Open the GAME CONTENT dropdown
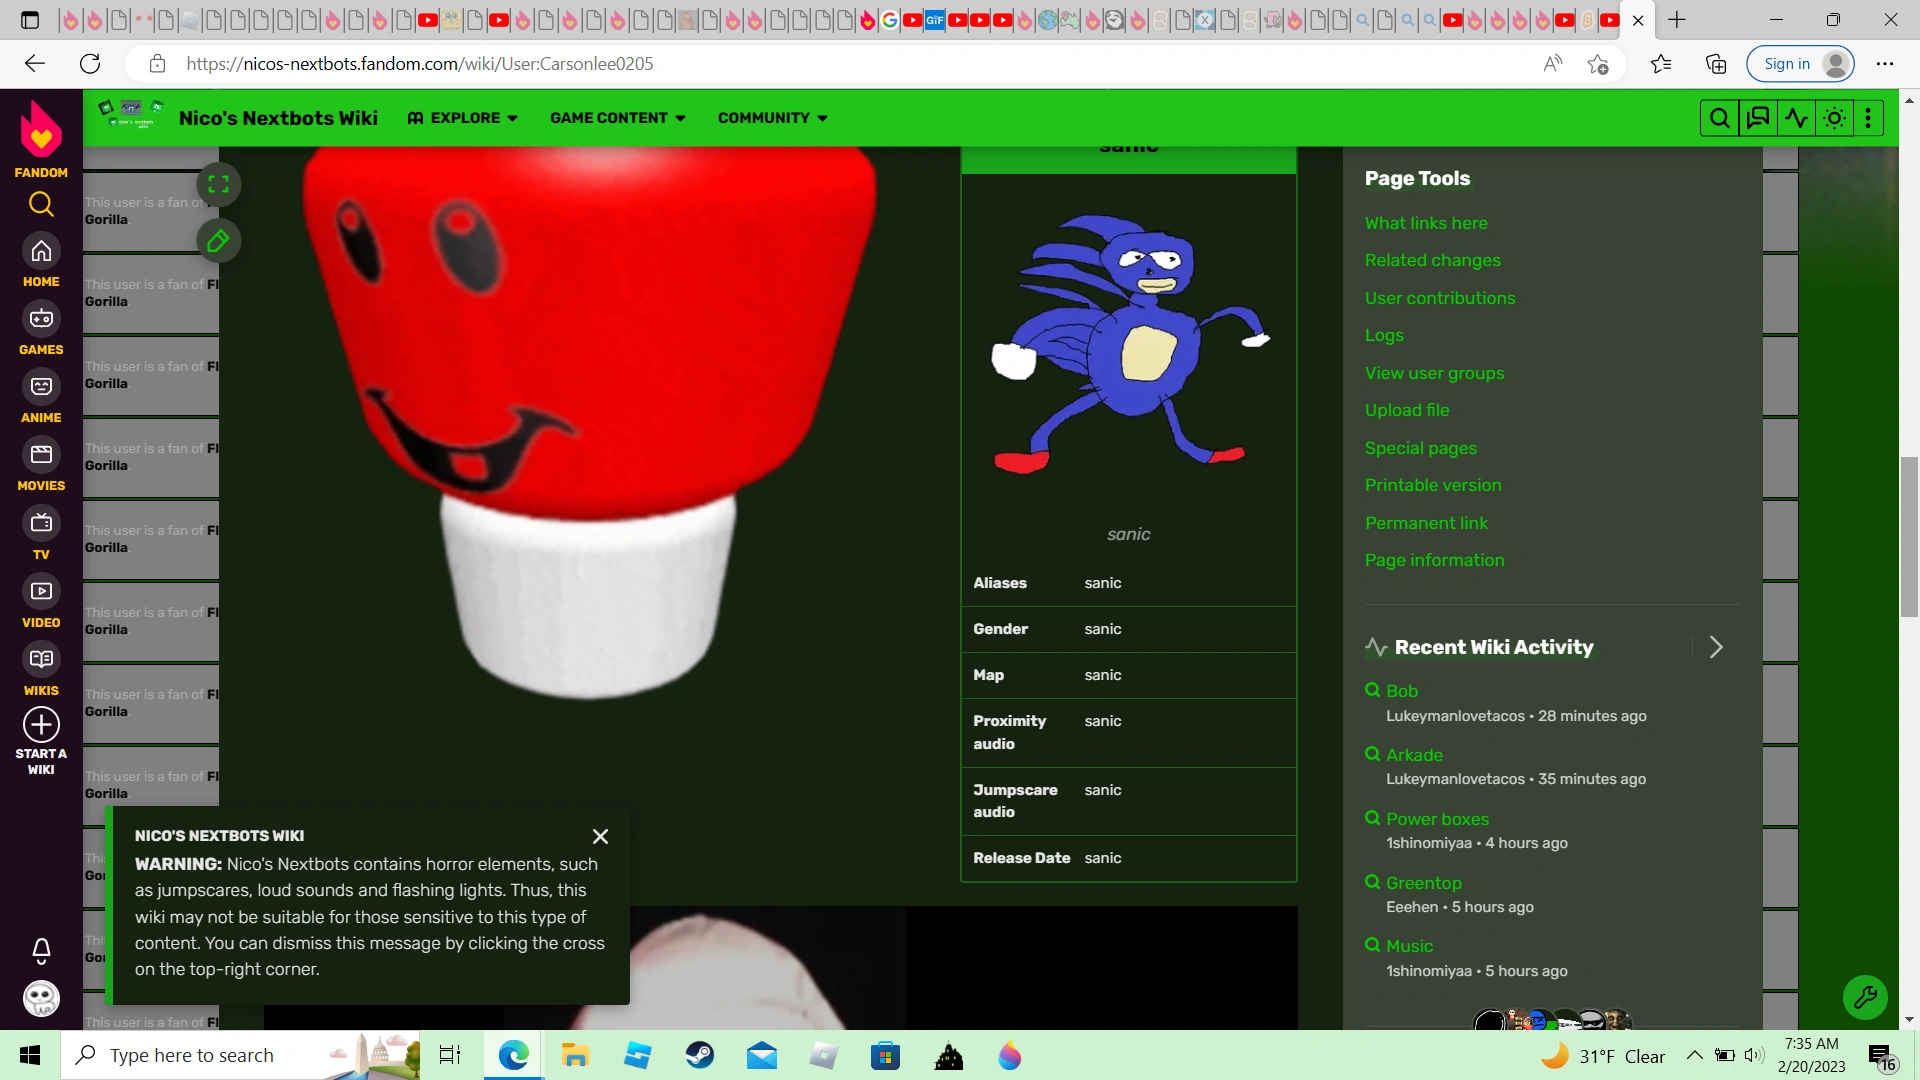 (617, 117)
